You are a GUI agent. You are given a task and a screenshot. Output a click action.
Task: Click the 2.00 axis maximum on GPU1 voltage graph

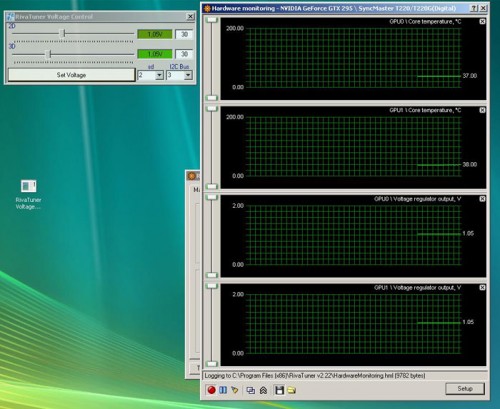[238, 294]
